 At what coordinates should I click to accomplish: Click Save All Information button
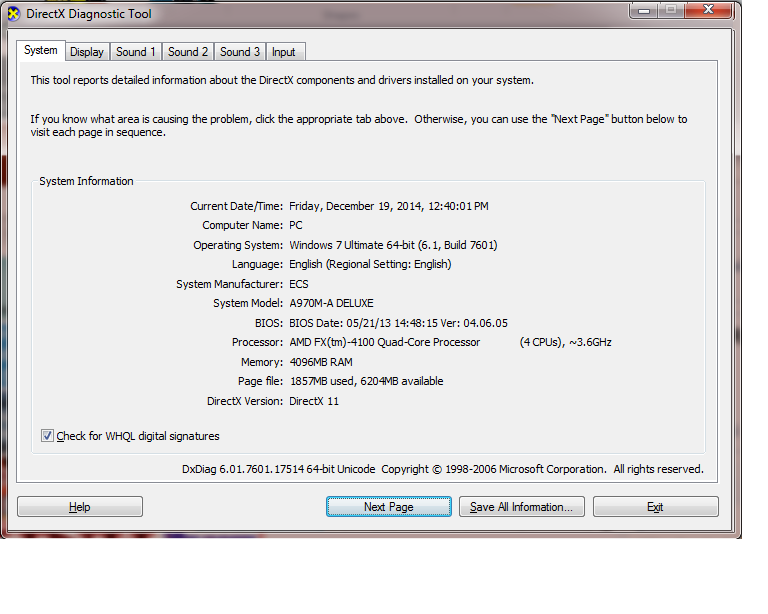point(522,507)
